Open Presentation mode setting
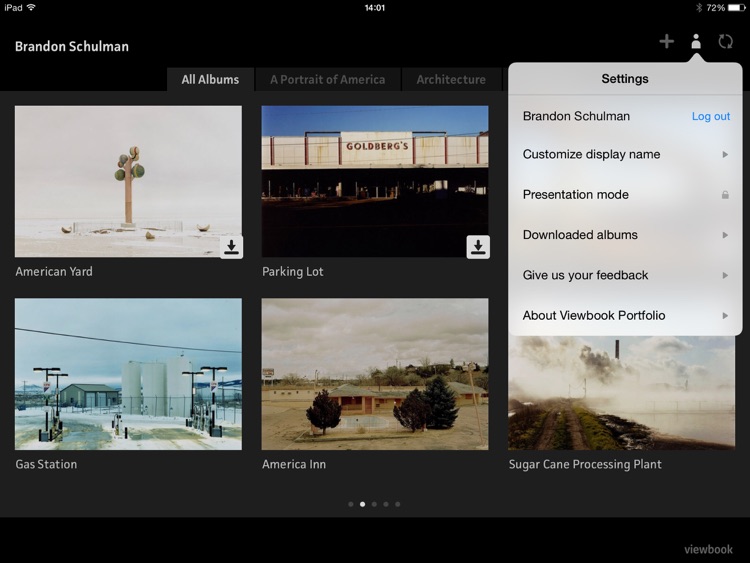The height and width of the screenshot is (563, 750). coord(625,195)
